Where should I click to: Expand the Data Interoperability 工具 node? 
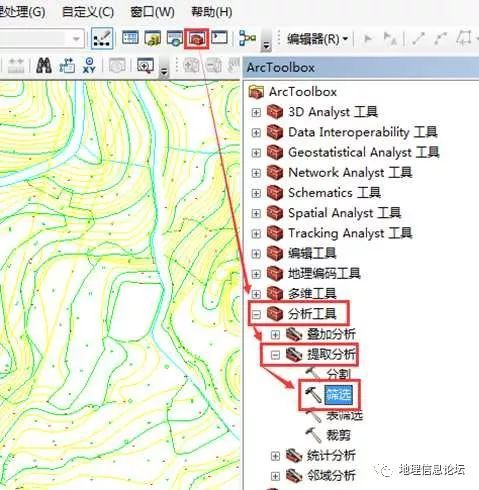click(256, 133)
